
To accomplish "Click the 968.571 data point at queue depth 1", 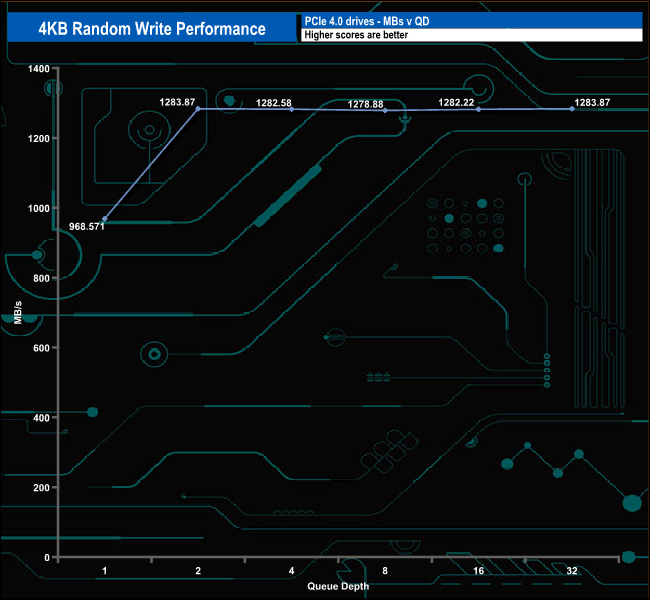I will coord(105,219).
